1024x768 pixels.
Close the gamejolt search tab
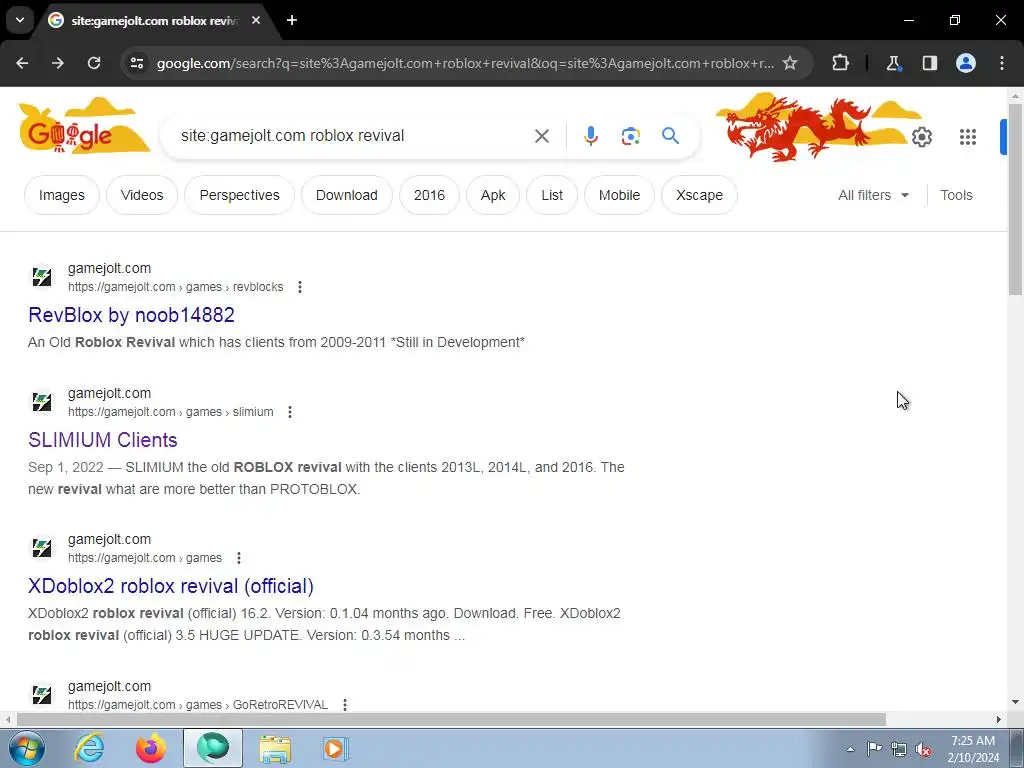click(256, 20)
